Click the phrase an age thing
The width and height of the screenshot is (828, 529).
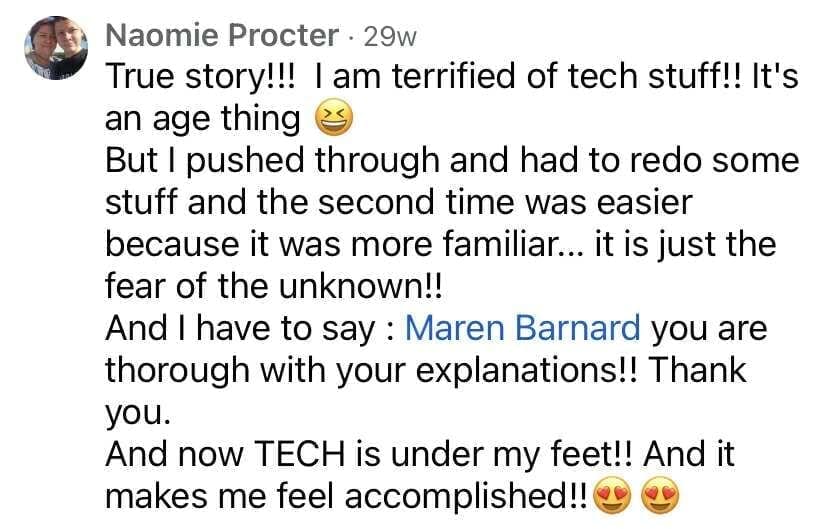[x=202, y=119]
